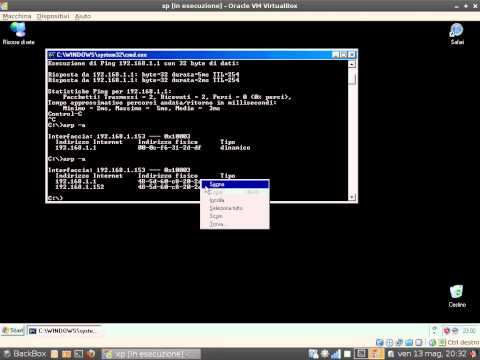Screen dimensions: 480x360
Task: Open the terminal launcher in BackBox panel
Action: pos(78,354)
